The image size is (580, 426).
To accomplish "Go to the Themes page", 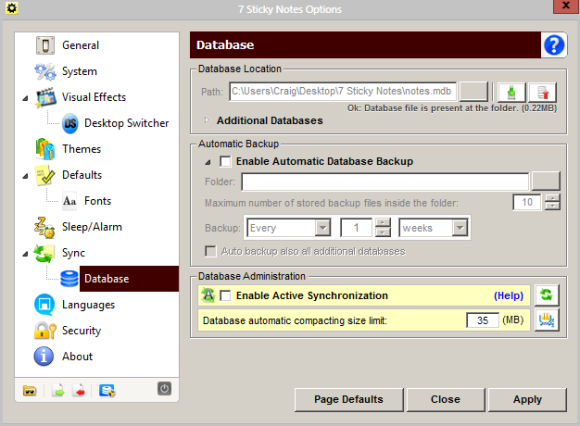I will point(81,149).
